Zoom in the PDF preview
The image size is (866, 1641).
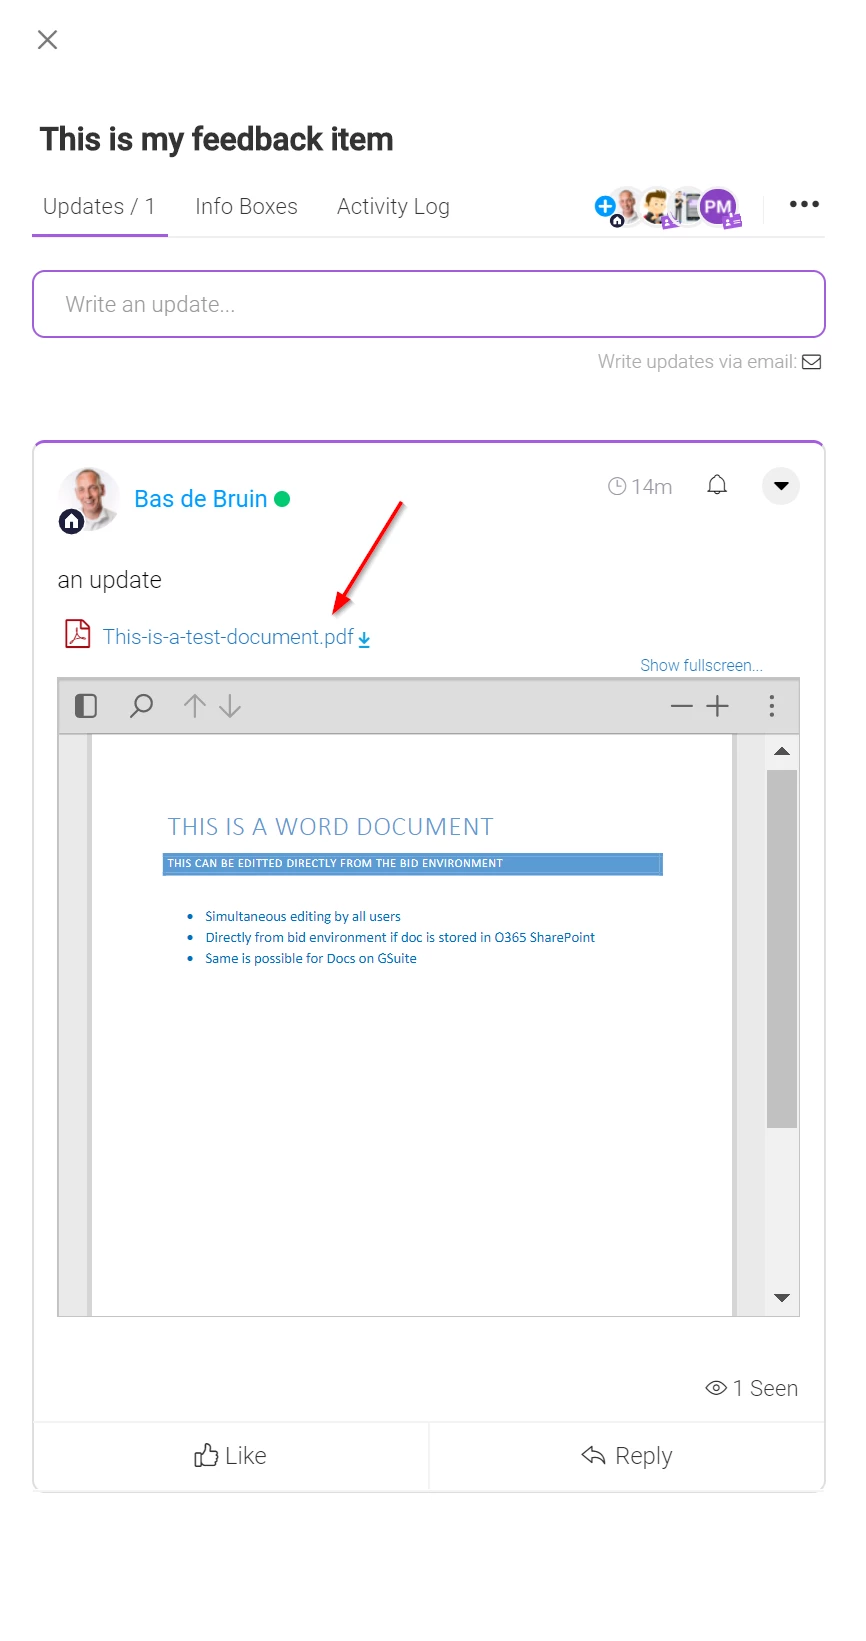tap(717, 706)
